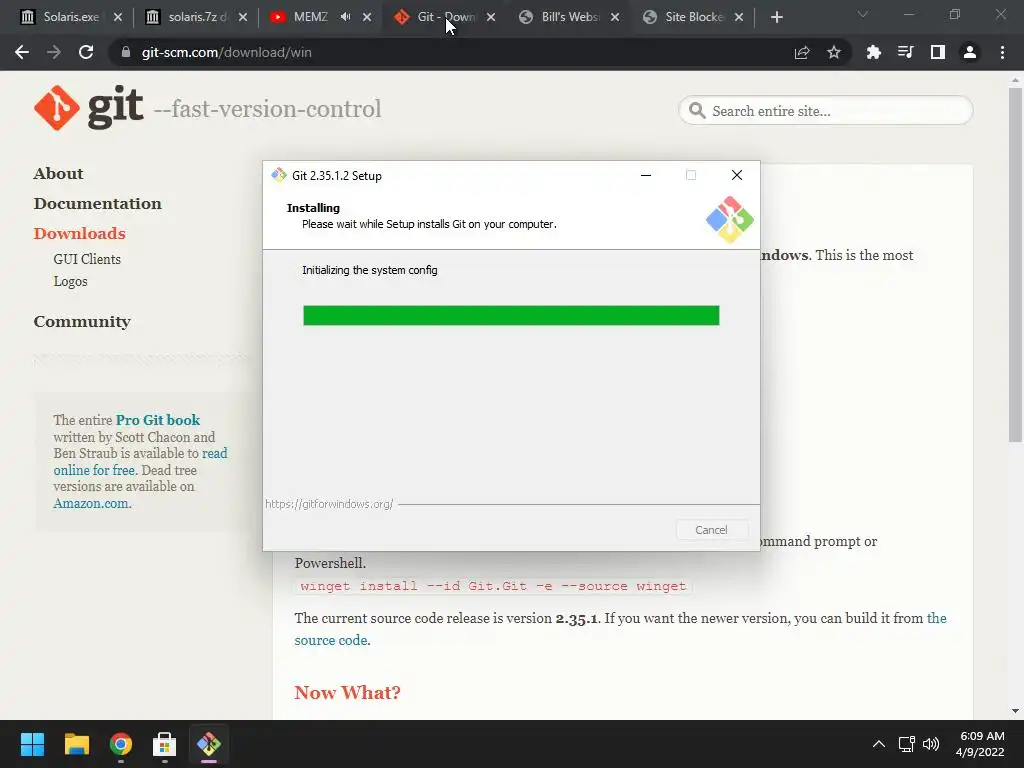The width and height of the screenshot is (1024, 768).
Task: Click the site lock icon in address bar
Action: [x=126, y=52]
